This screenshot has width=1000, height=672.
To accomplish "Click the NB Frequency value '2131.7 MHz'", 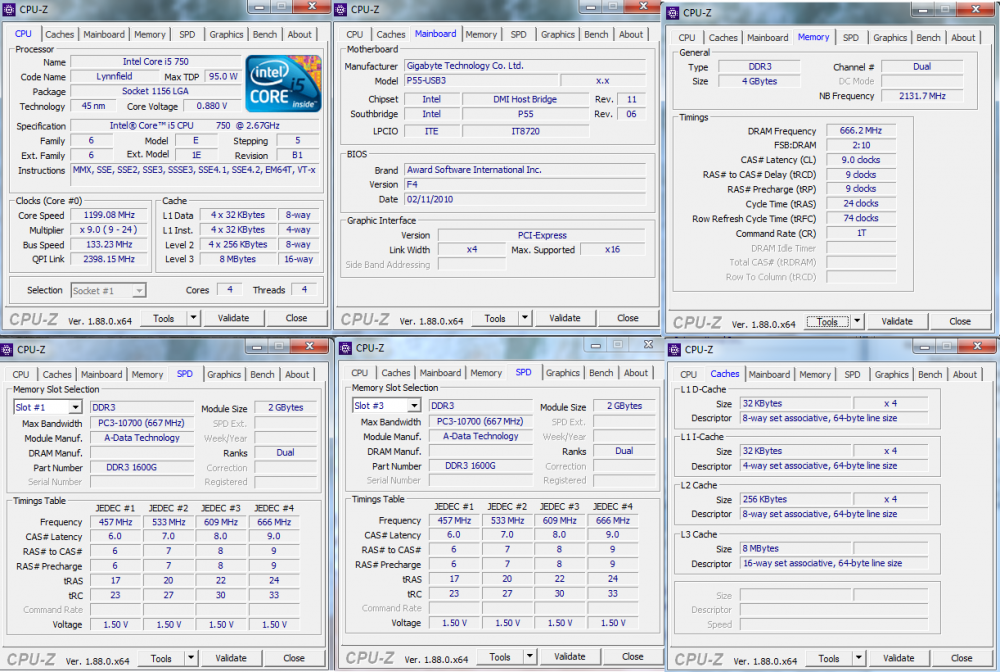I will (922, 96).
